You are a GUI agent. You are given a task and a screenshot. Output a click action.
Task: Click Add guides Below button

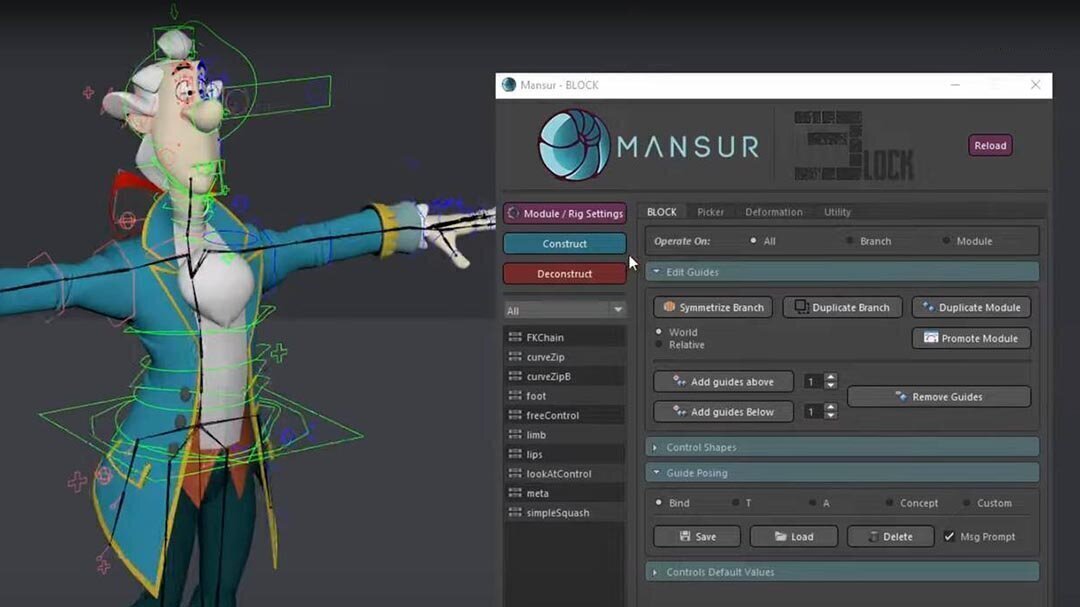[723, 412]
